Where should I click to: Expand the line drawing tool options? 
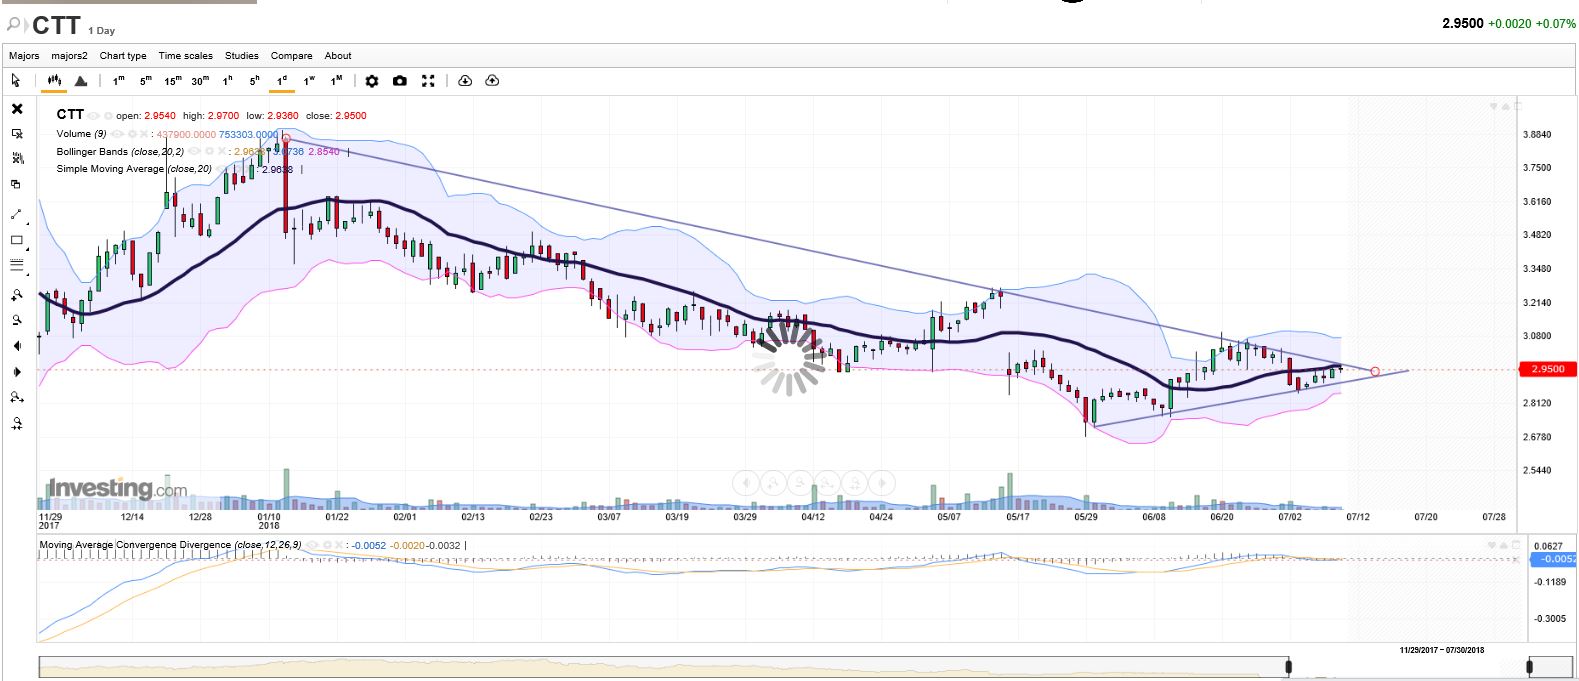coord(27,222)
